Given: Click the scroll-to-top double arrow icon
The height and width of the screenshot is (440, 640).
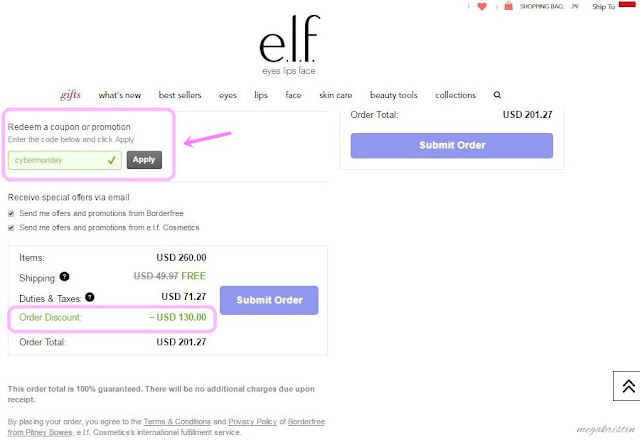Looking at the screenshot, I should point(627,387).
